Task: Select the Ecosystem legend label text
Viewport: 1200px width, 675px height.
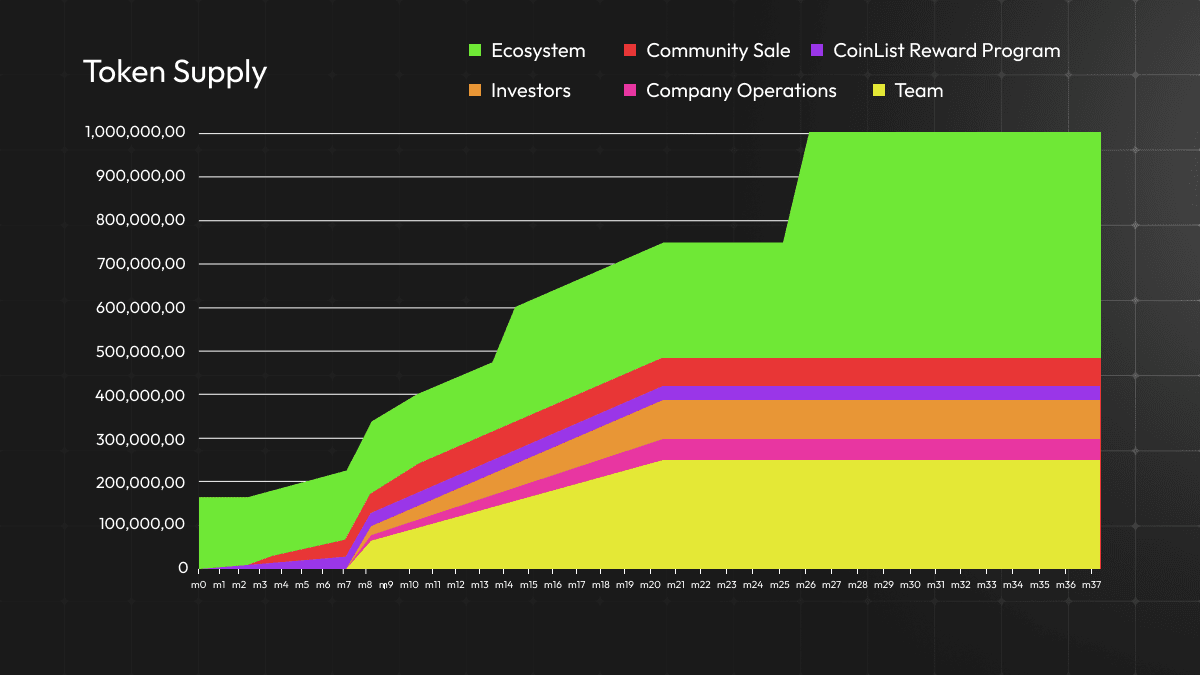Action: pos(538,50)
